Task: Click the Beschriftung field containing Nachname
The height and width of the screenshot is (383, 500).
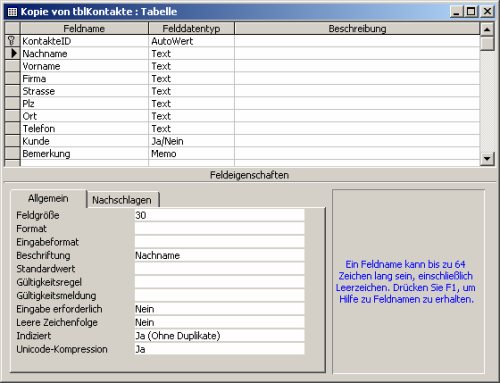Action: (219, 255)
